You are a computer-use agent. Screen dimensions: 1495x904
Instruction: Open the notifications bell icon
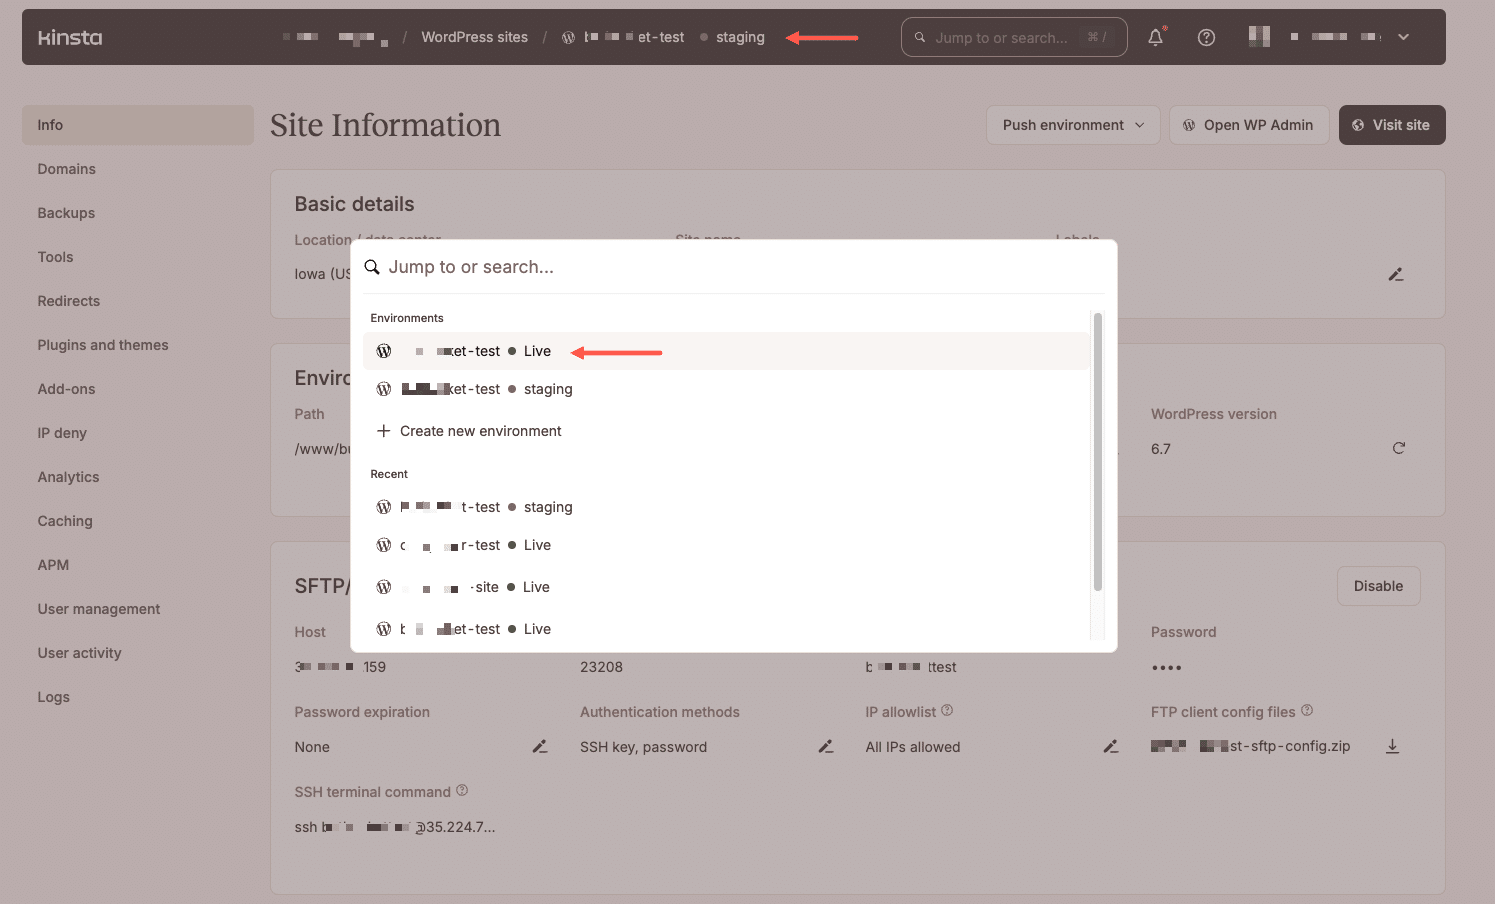1155,38
